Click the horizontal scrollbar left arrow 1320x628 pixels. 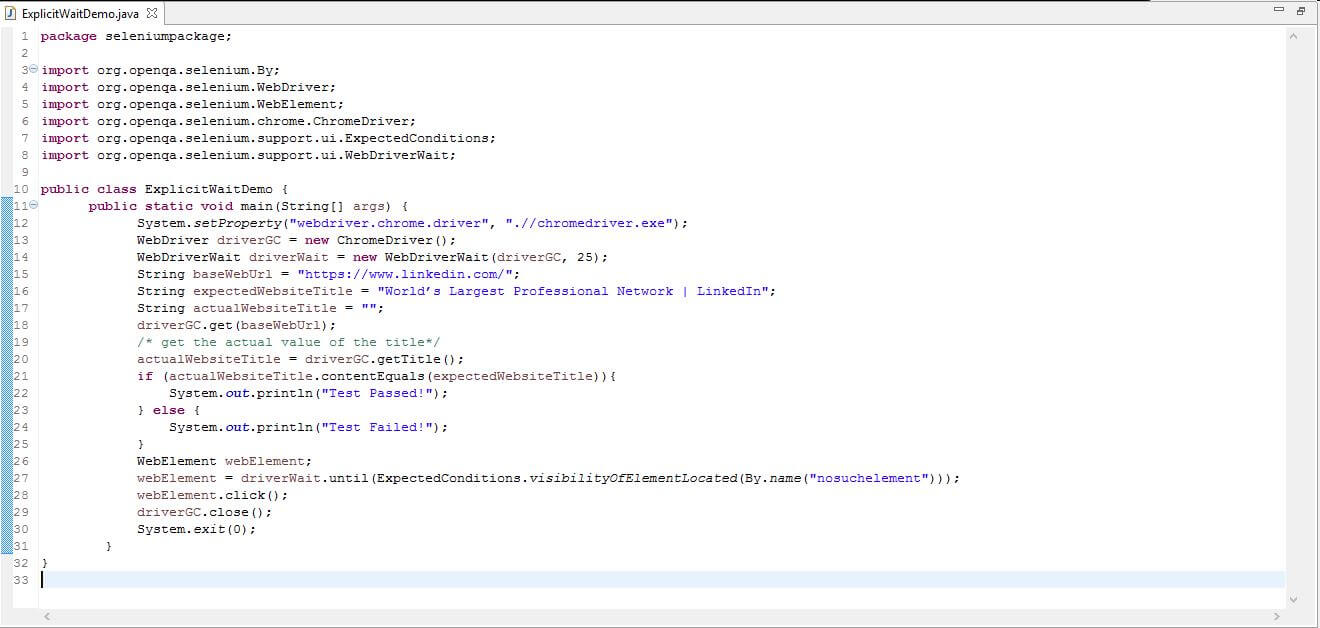click(45, 617)
